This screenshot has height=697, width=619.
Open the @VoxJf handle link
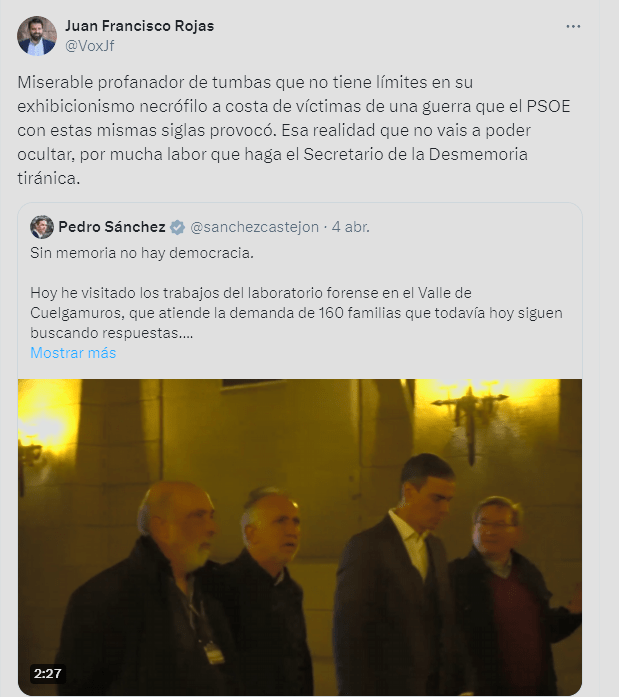point(90,46)
